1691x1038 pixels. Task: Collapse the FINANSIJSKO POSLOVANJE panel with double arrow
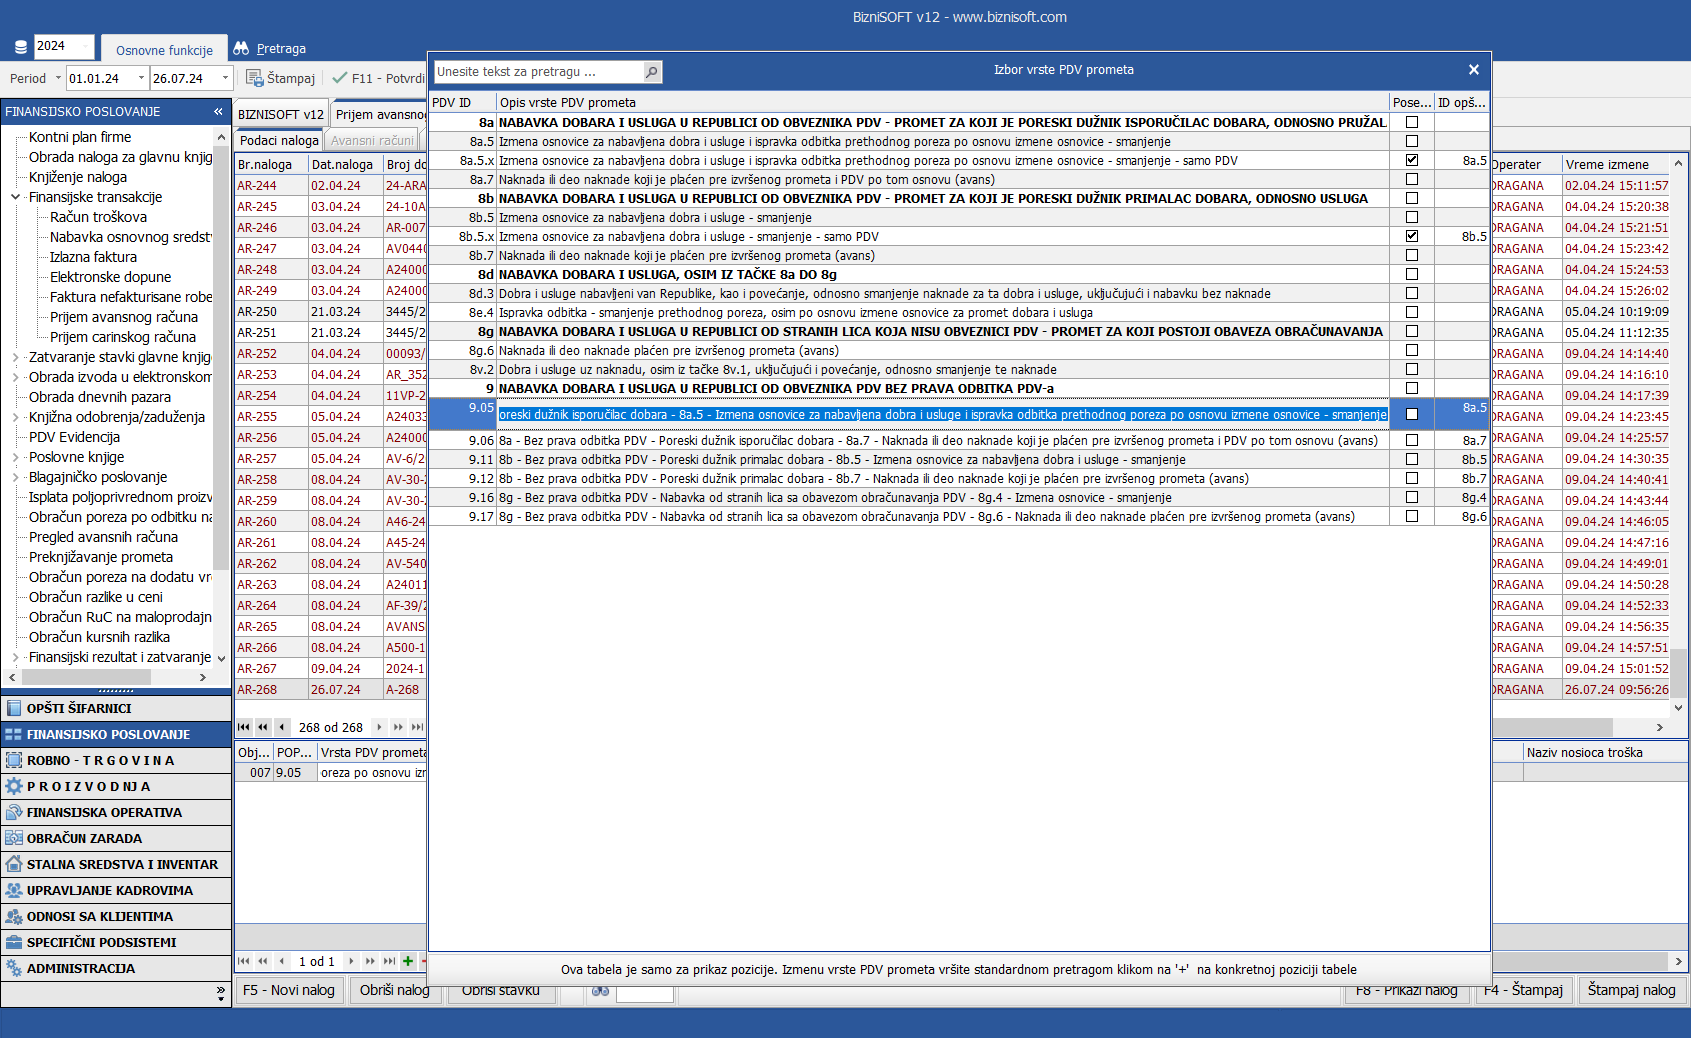(x=218, y=111)
